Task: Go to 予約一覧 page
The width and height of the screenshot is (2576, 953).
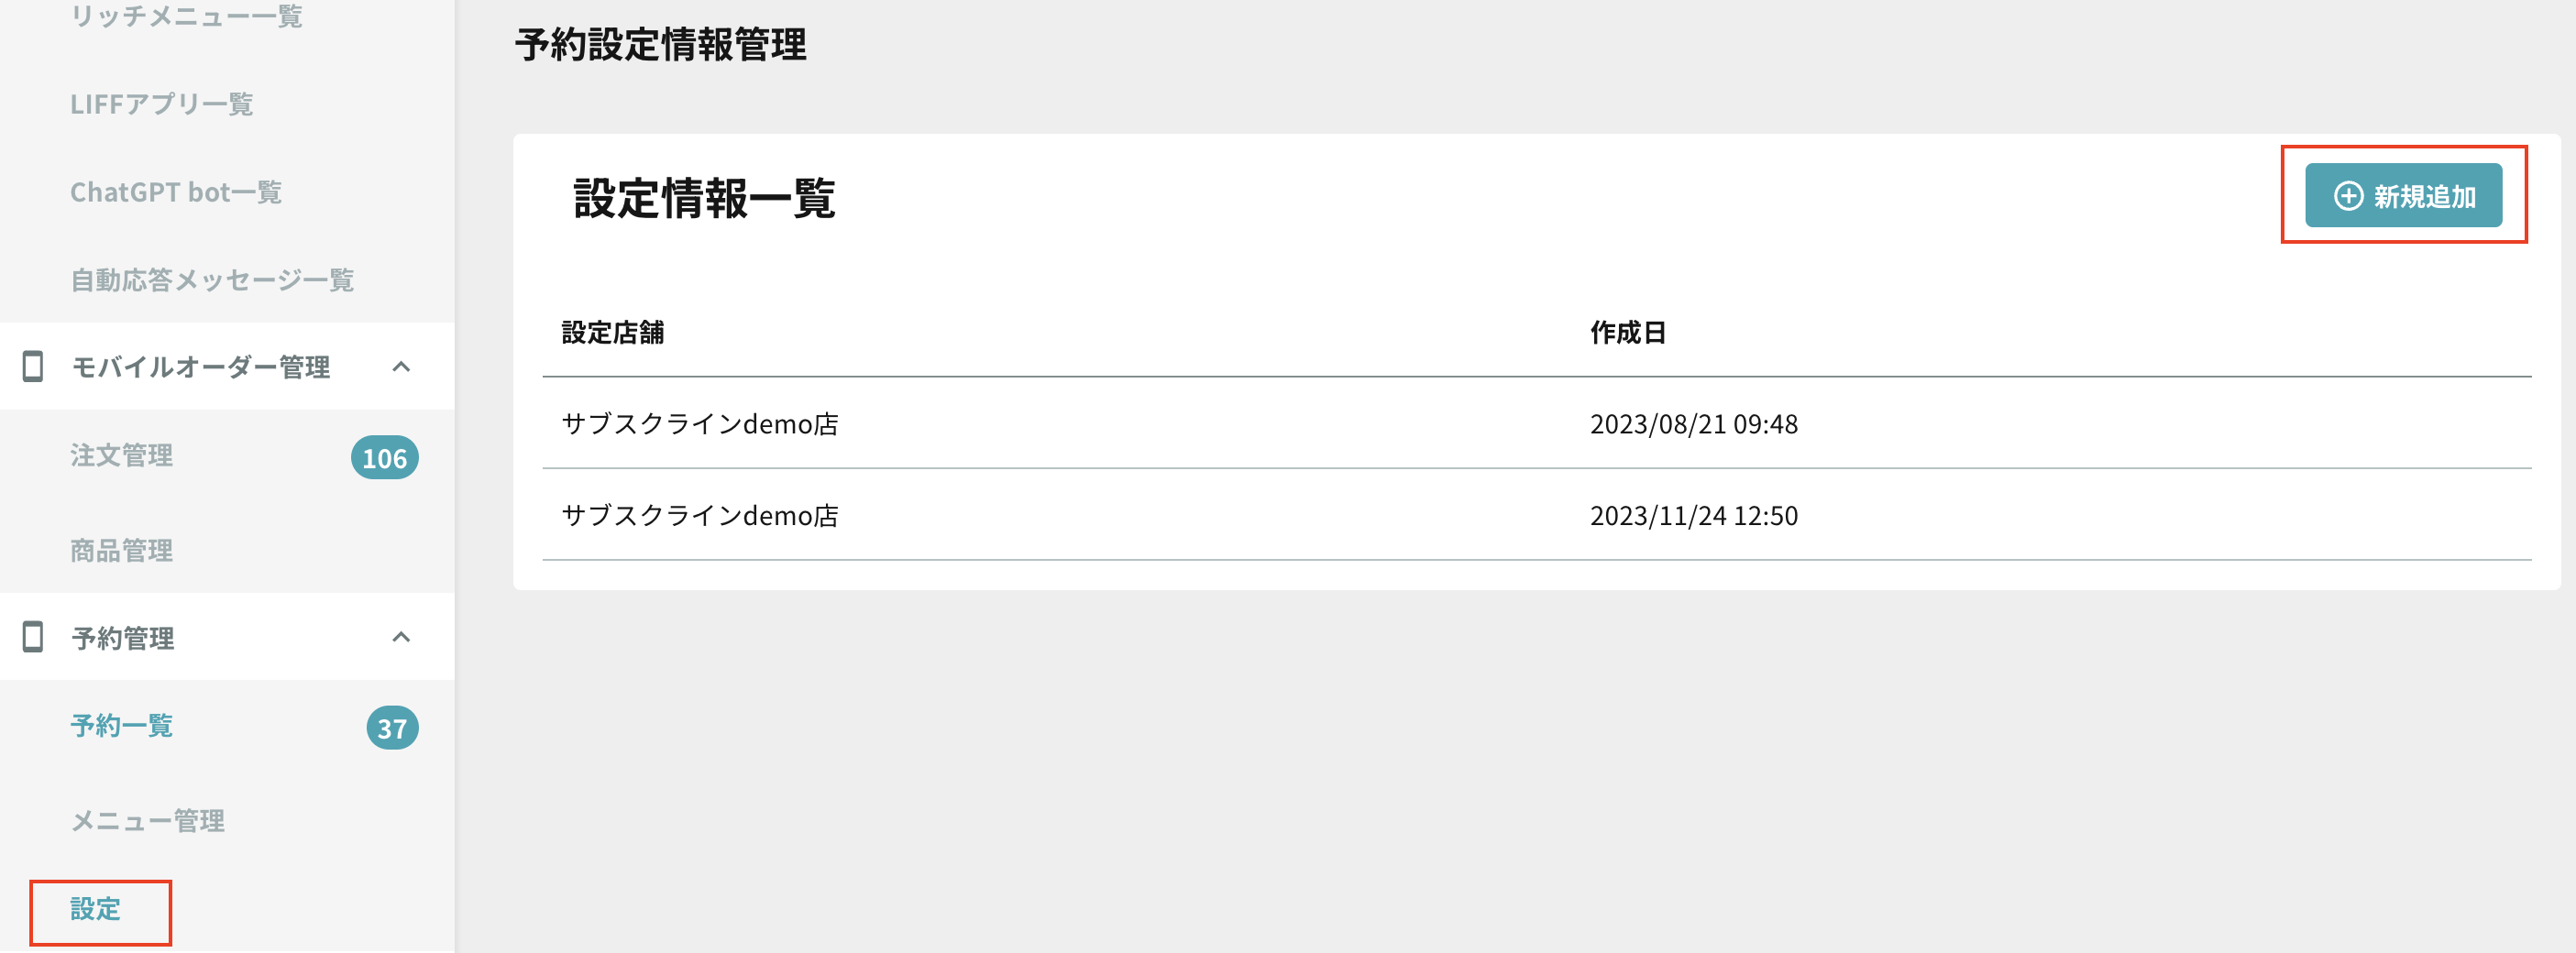Action: coord(121,726)
